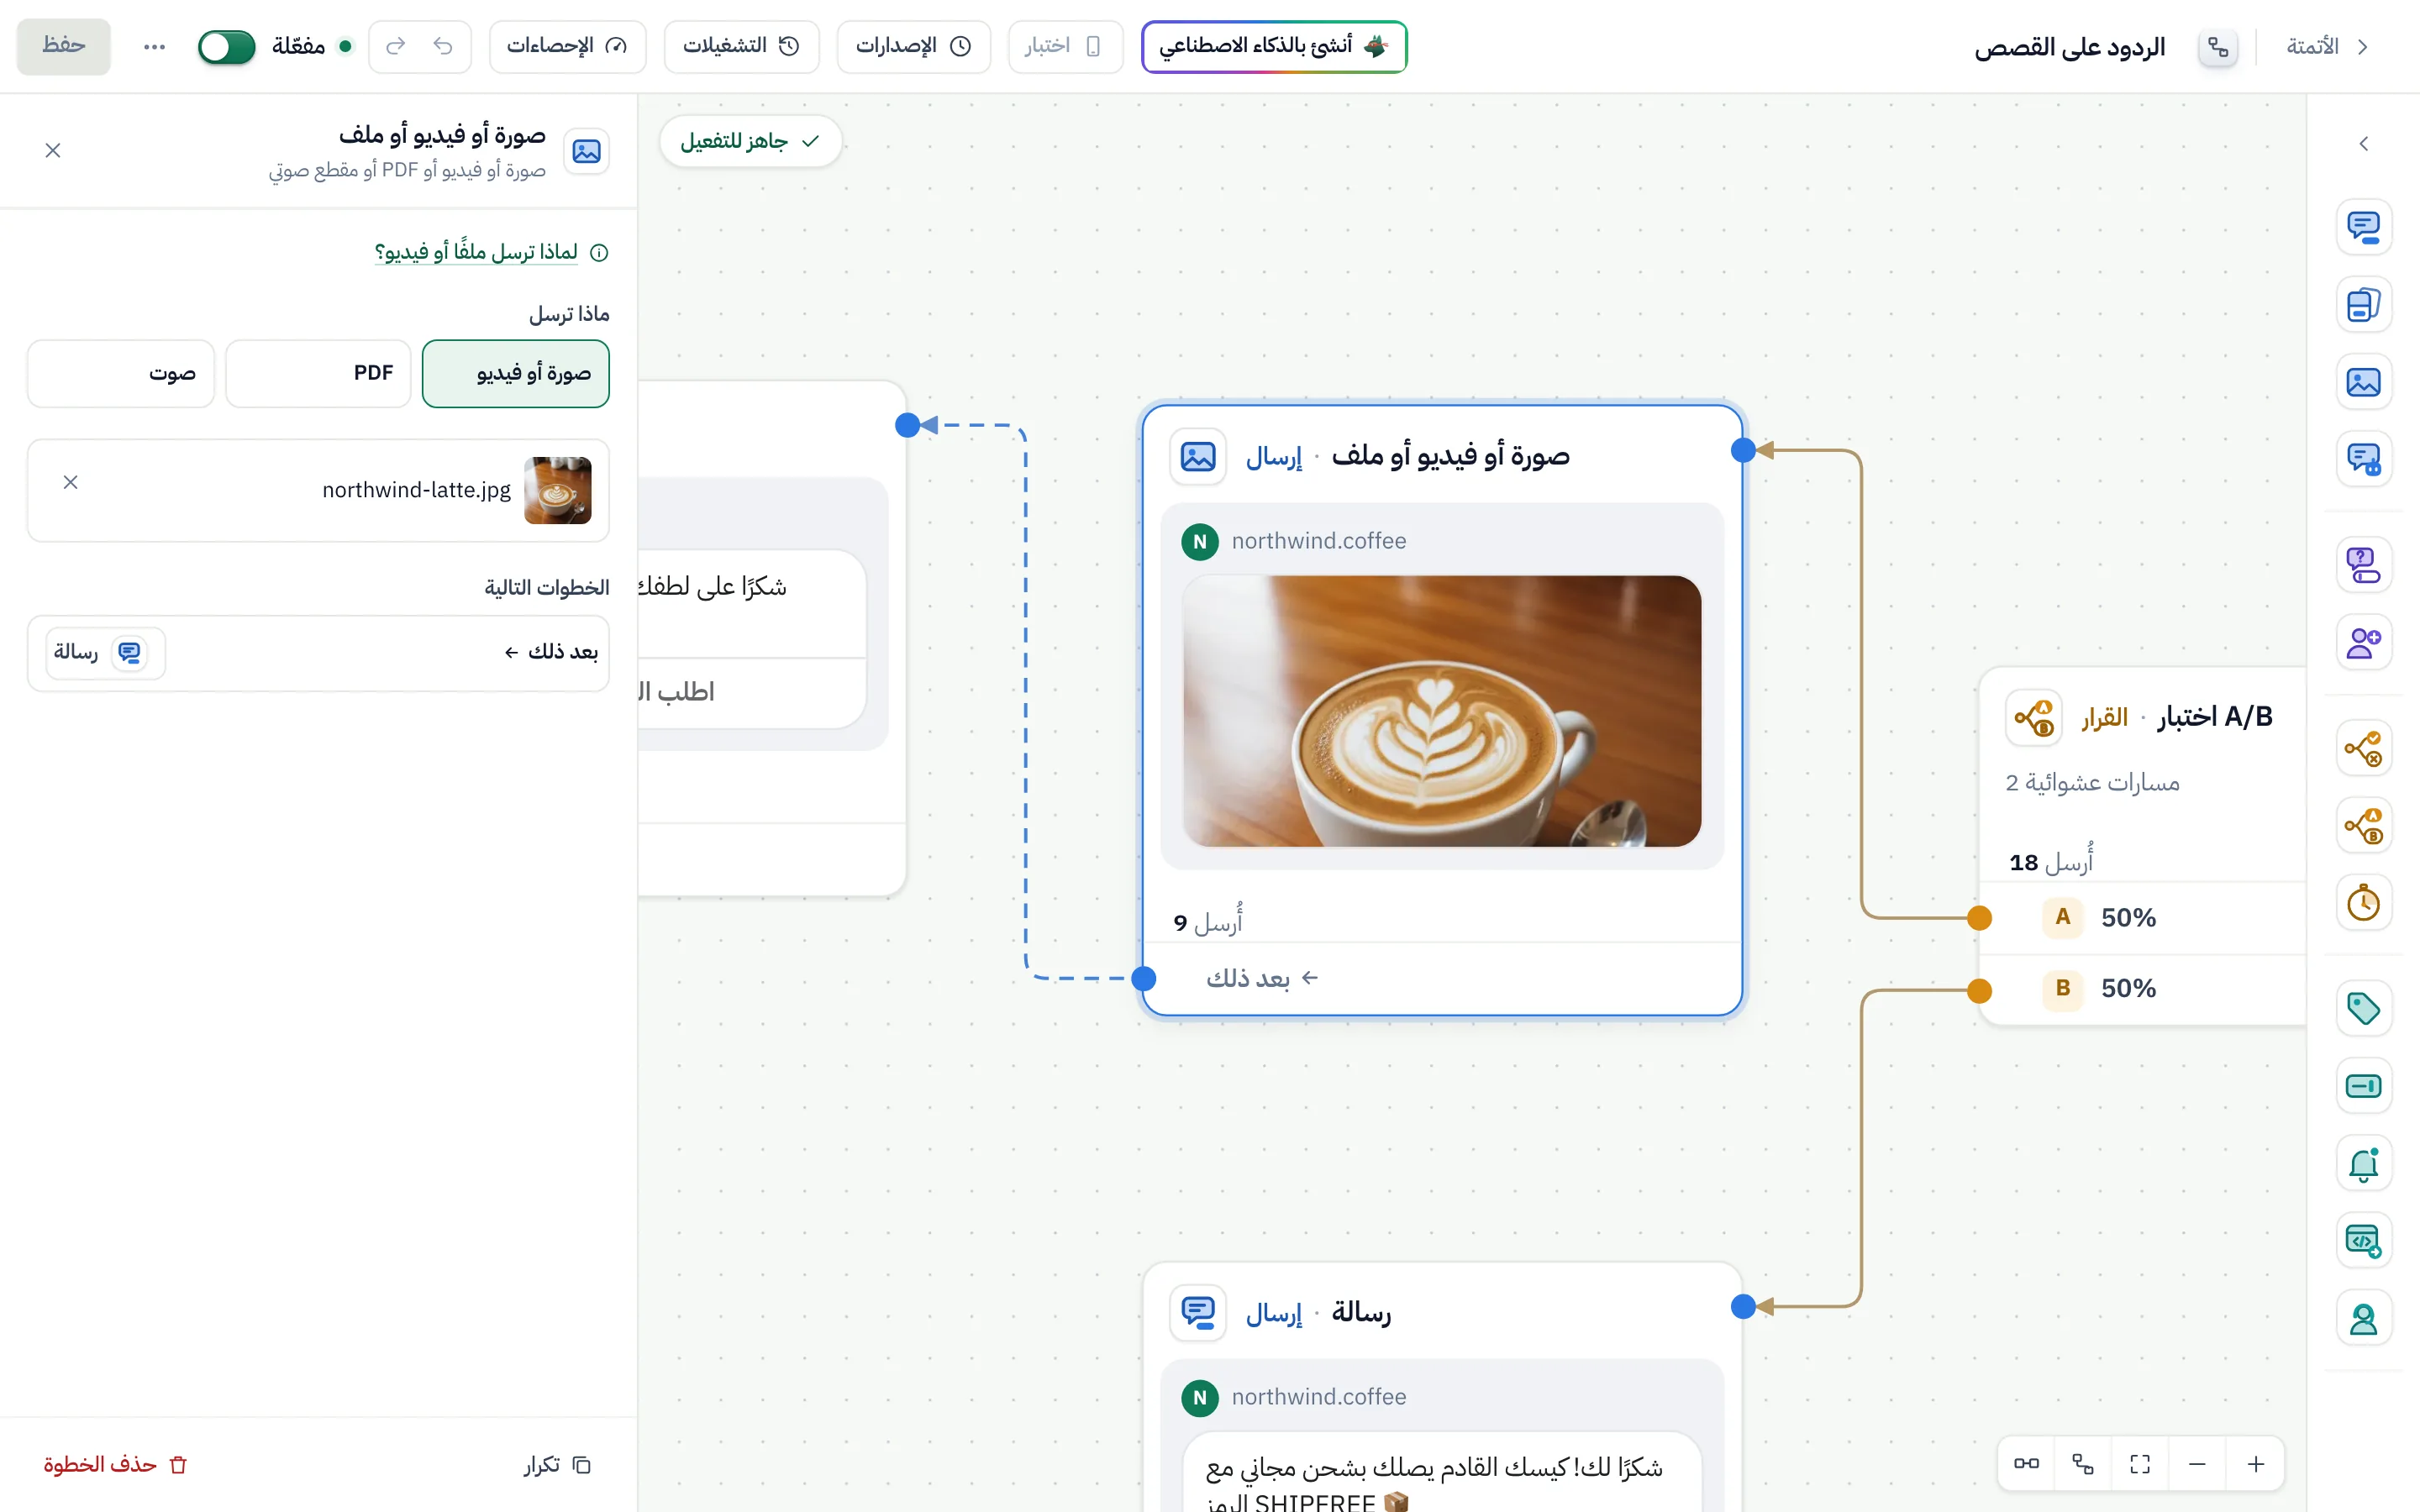Image resolution: width=2420 pixels, height=1512 pixels.
Task: Open the اختبار test tab
Action: pos(1065,46)
